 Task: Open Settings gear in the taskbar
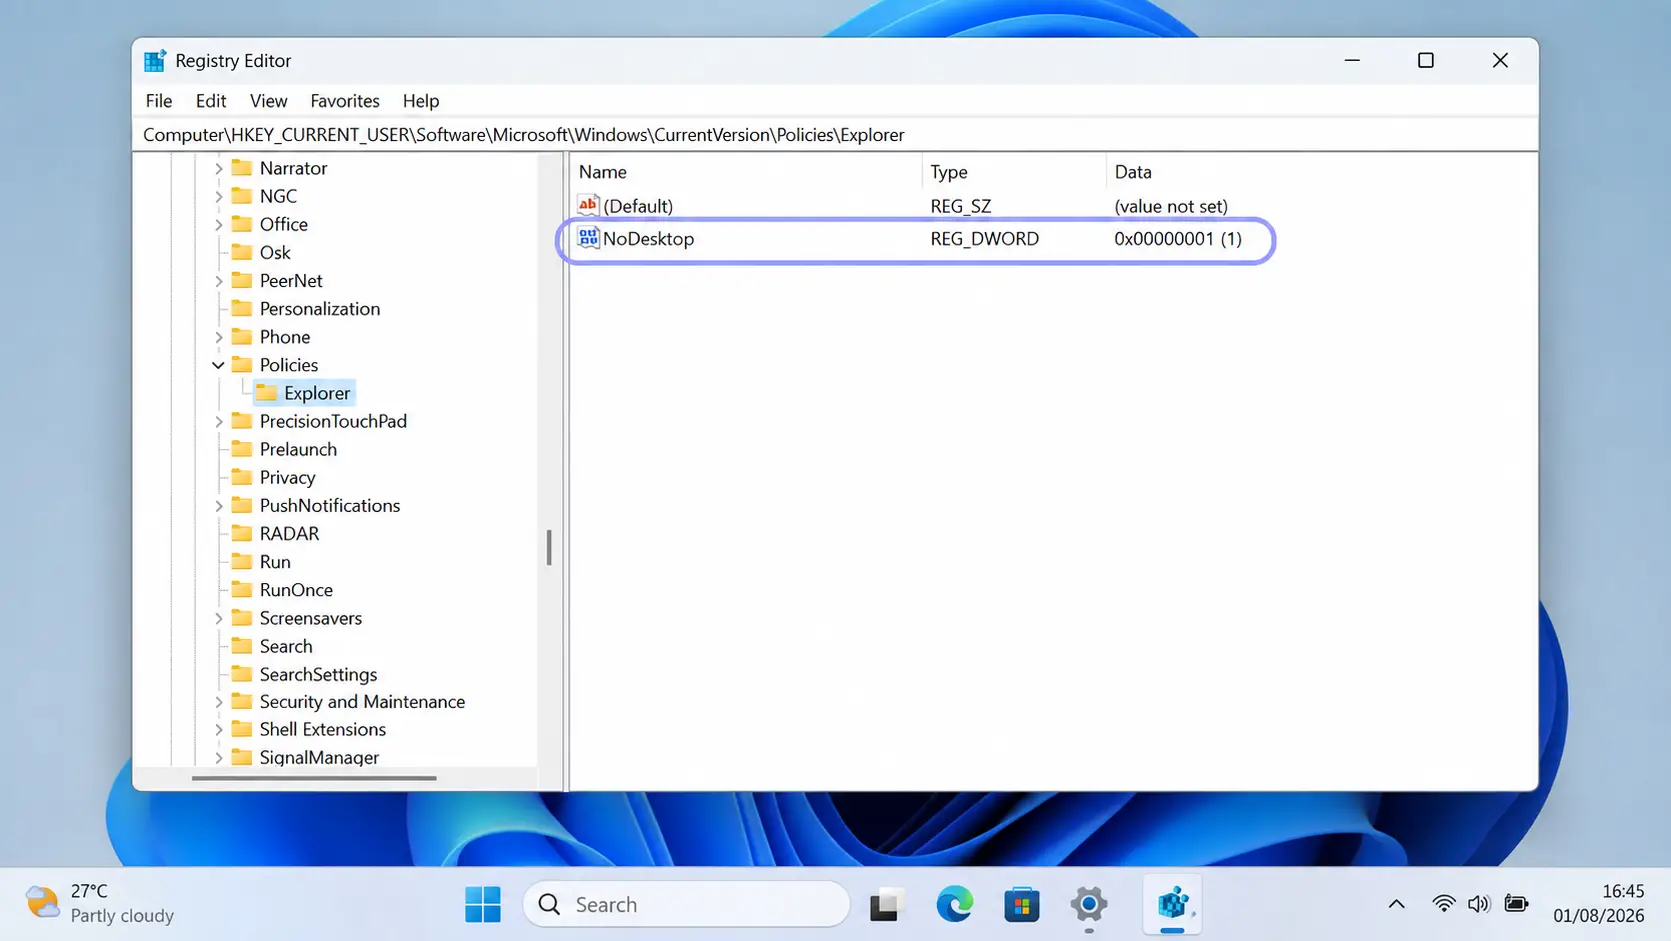[1089, 904]
